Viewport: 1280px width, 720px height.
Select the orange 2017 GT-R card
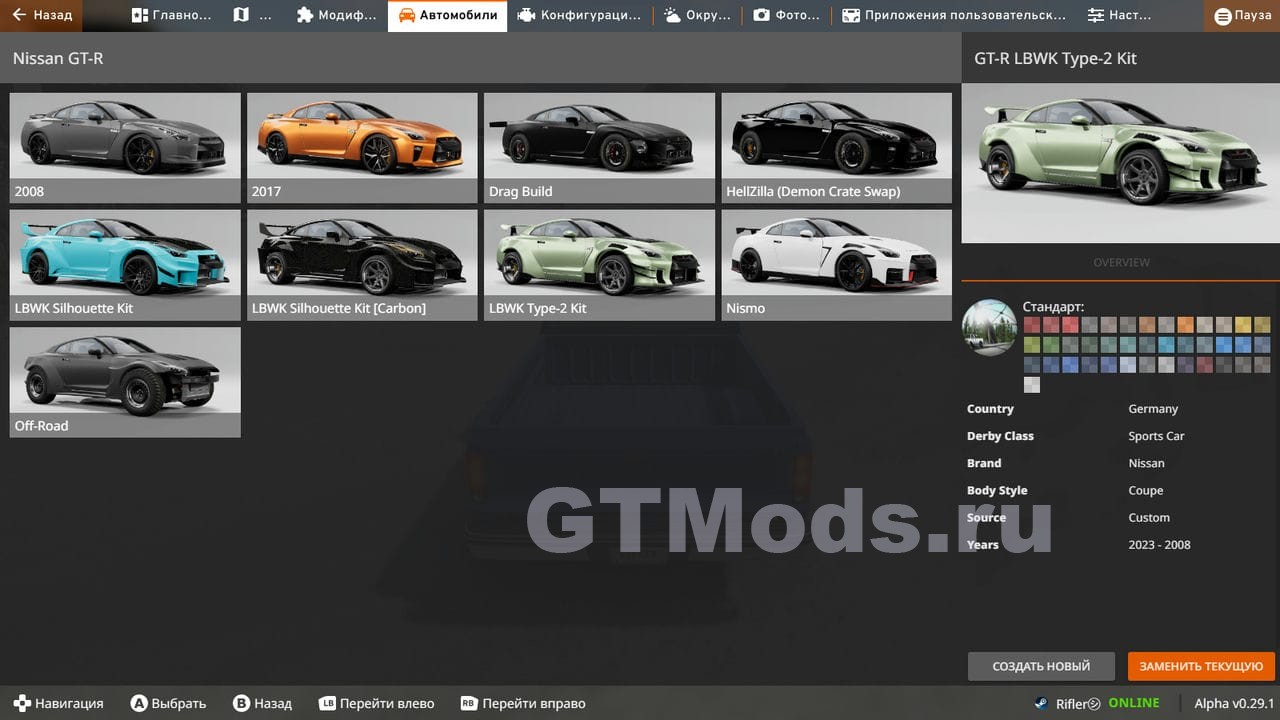coord(362,148)
